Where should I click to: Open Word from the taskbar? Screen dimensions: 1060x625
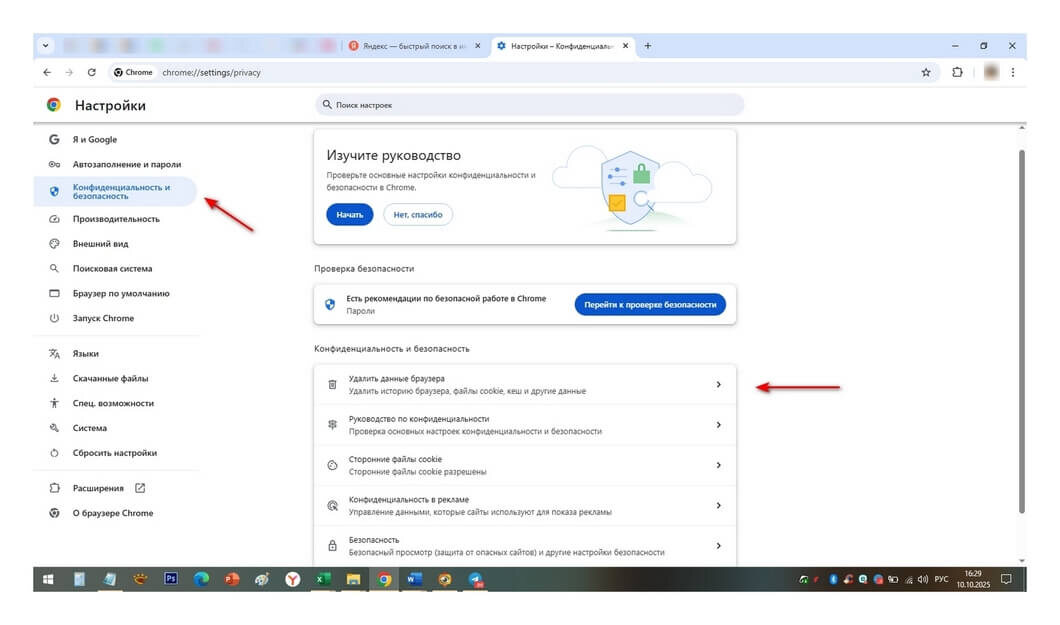pos(414,579)
